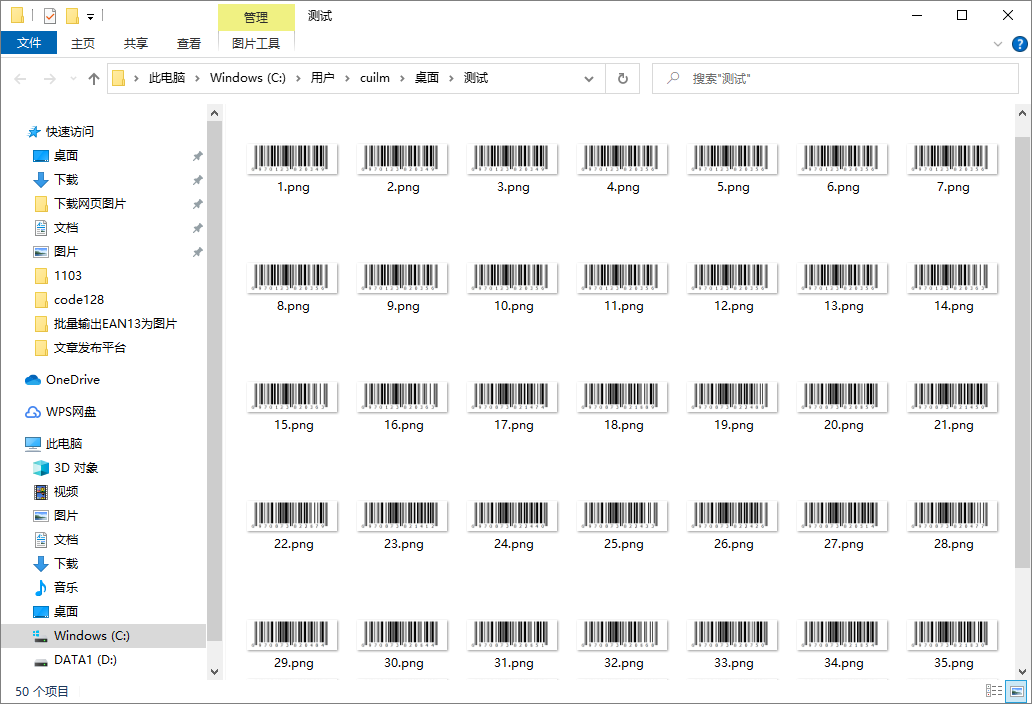Expand the 此电脑 chevron in address bar
This screenshot has width=1032, height=704.
(197, 78)
